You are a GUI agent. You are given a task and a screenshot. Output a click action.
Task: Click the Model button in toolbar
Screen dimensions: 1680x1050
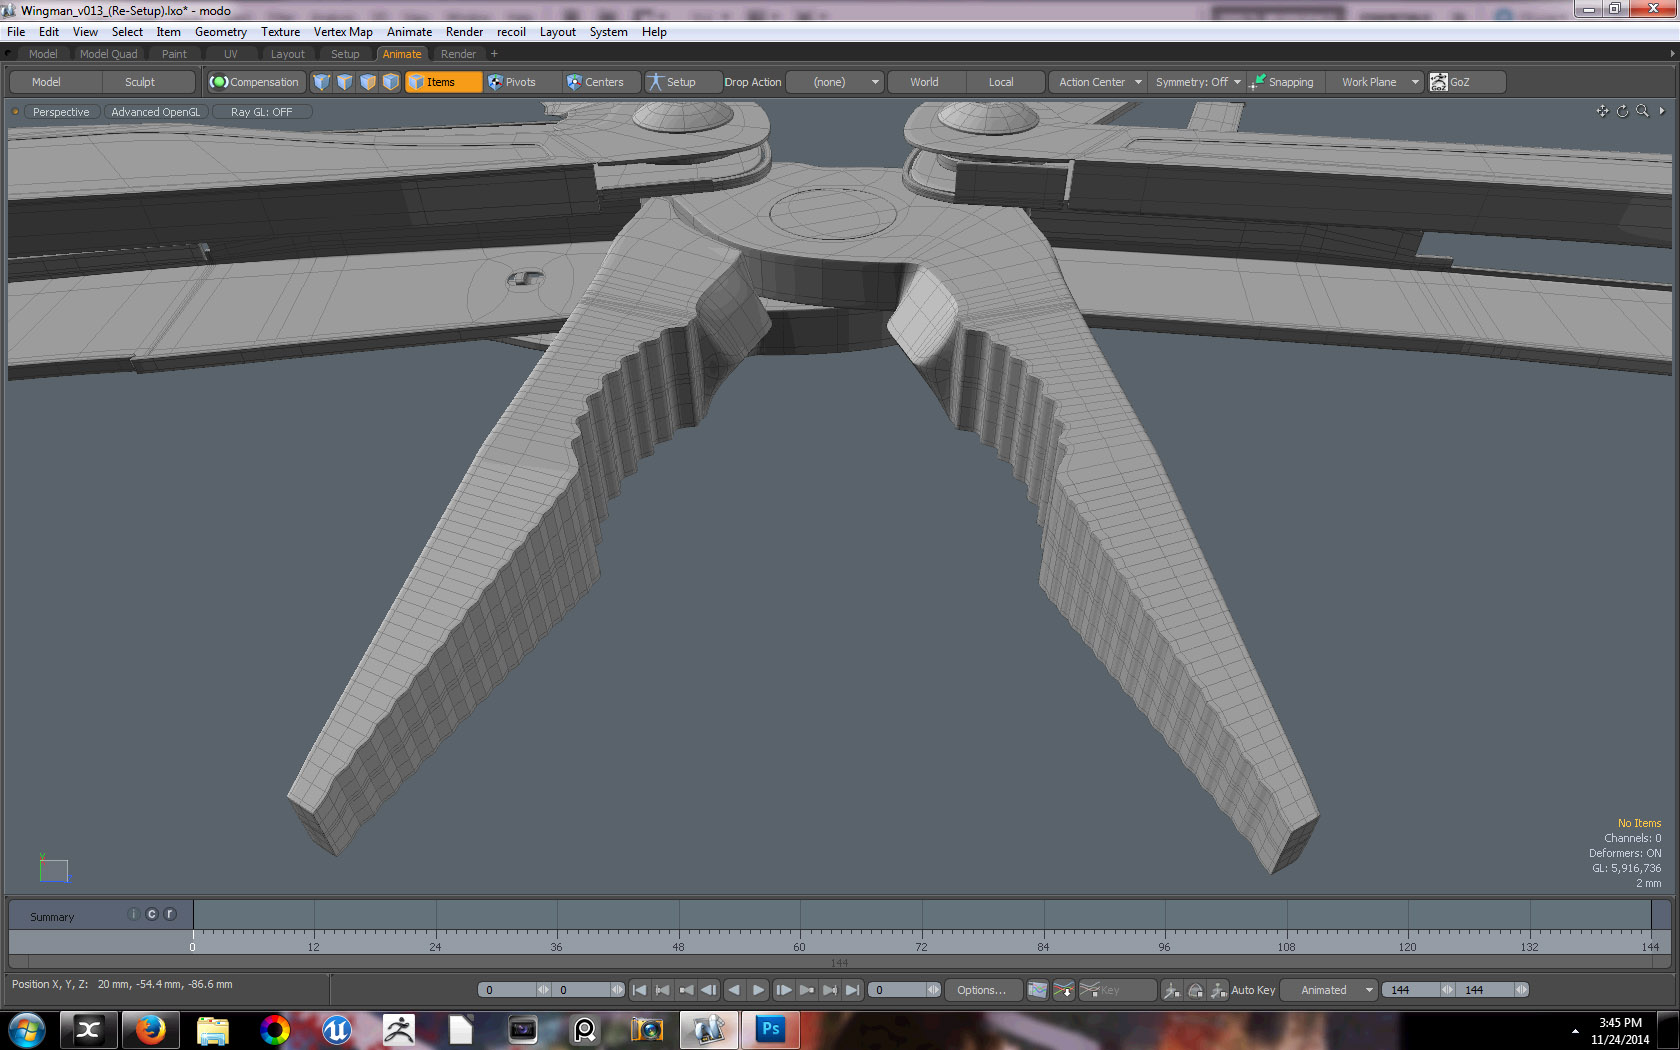55,82
